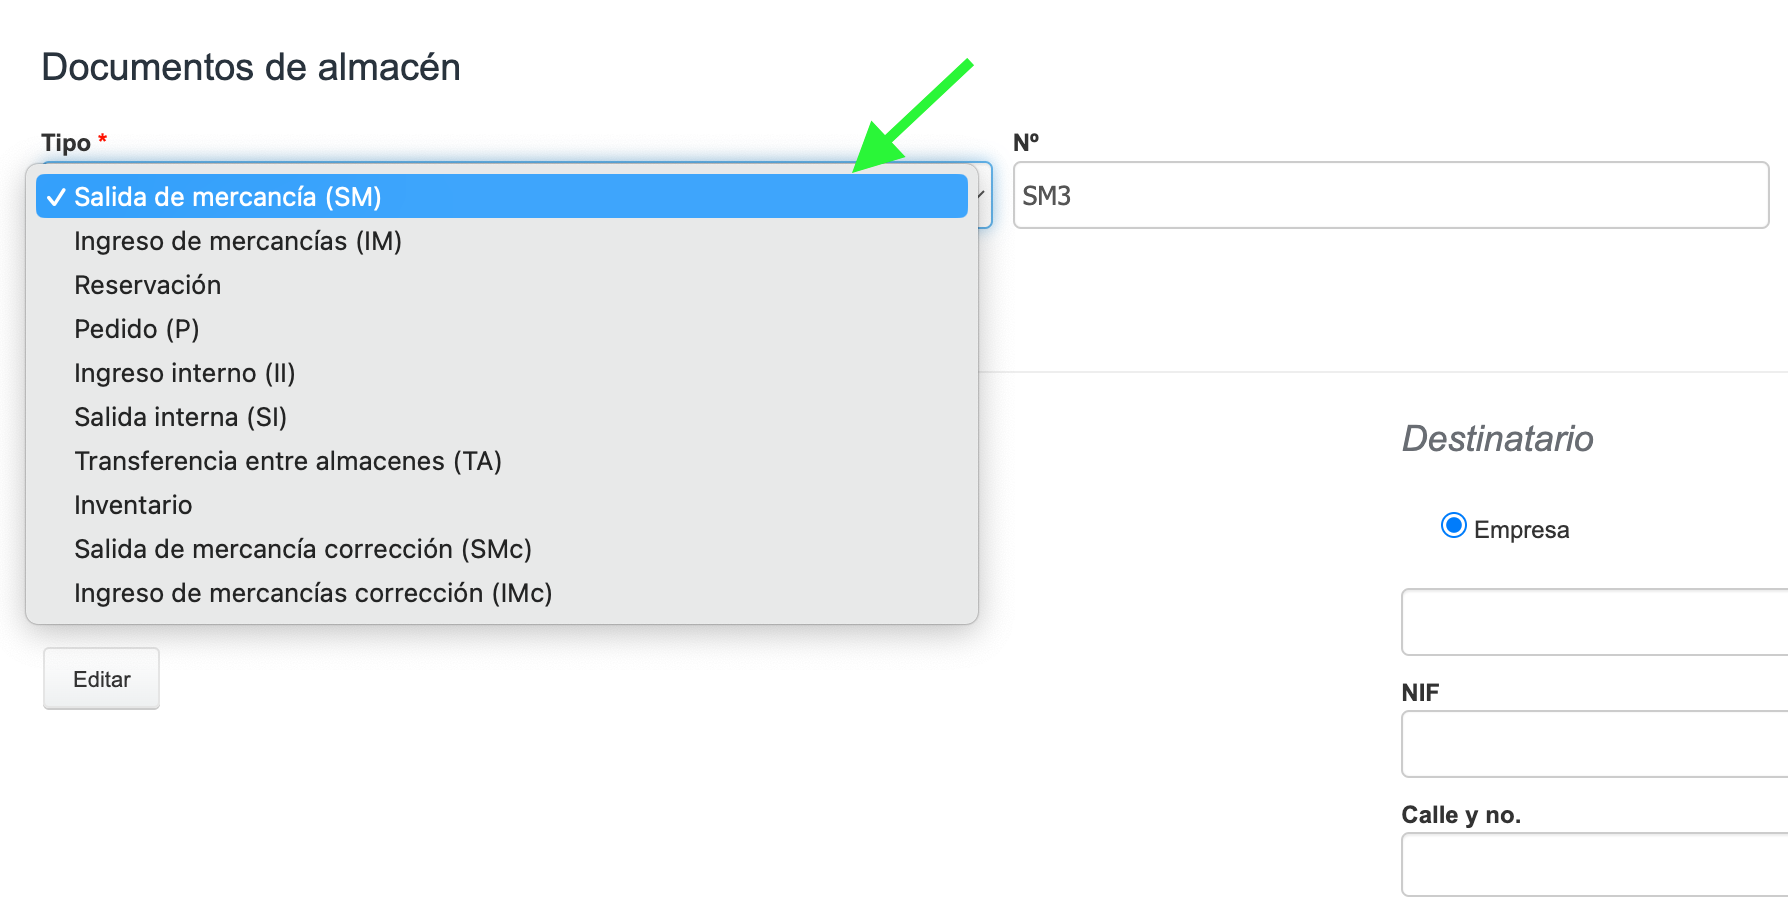This screenshot has height=920, width=1788.
Task: Choose Ingreso interno (II) option
Action: pyautogui.click(x=185, y=373)
